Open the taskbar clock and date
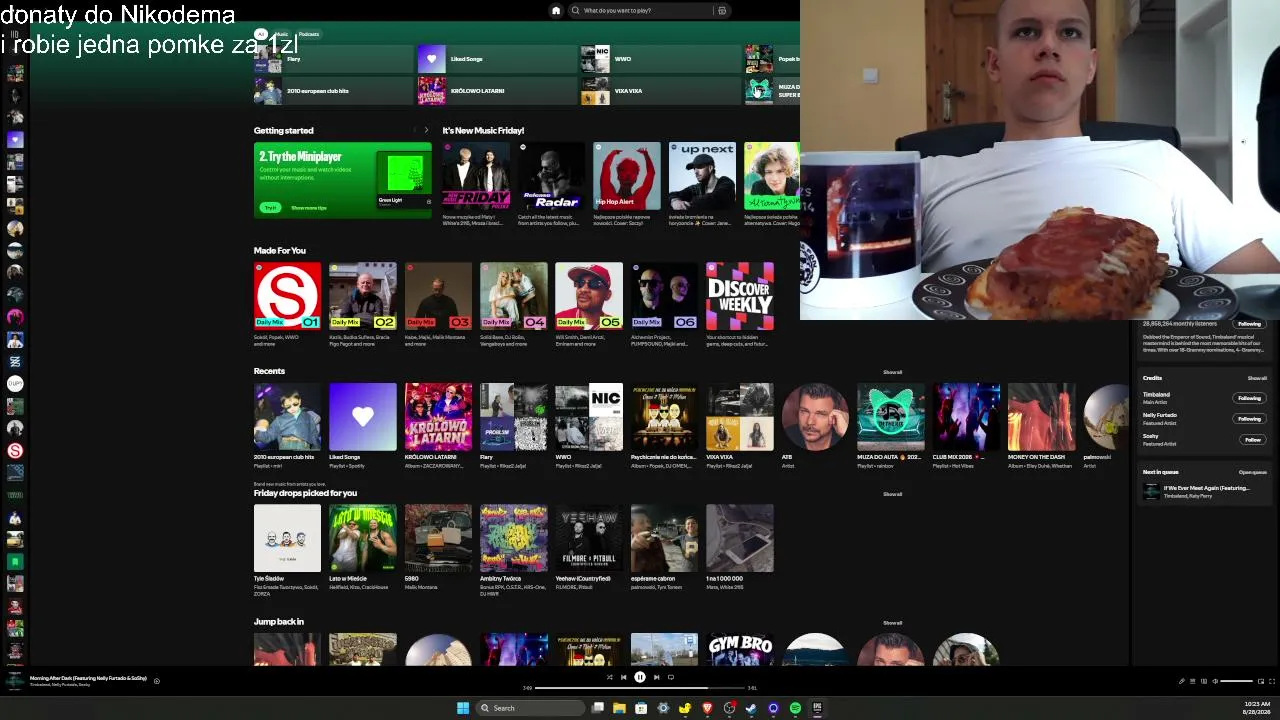 [x=1257, y=708]
